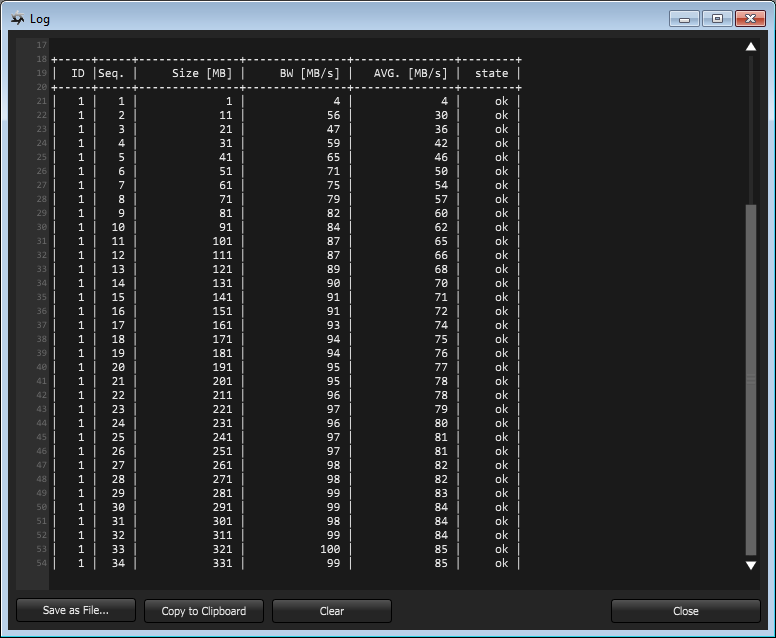Click AVG value 60 in sequence 9 row
The height and width of the screenshot is (638, 776).
click(441, 213)
